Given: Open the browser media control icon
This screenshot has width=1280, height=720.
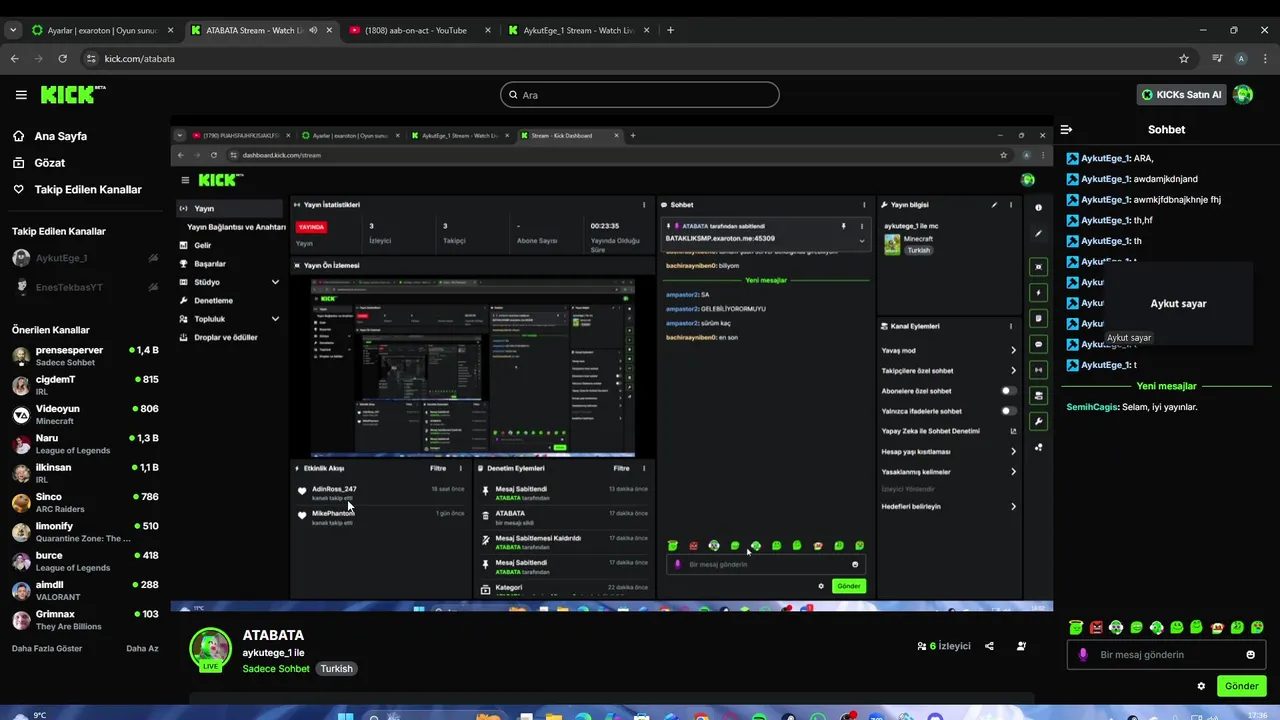Looking at the screenshot, I should 1217,58.
